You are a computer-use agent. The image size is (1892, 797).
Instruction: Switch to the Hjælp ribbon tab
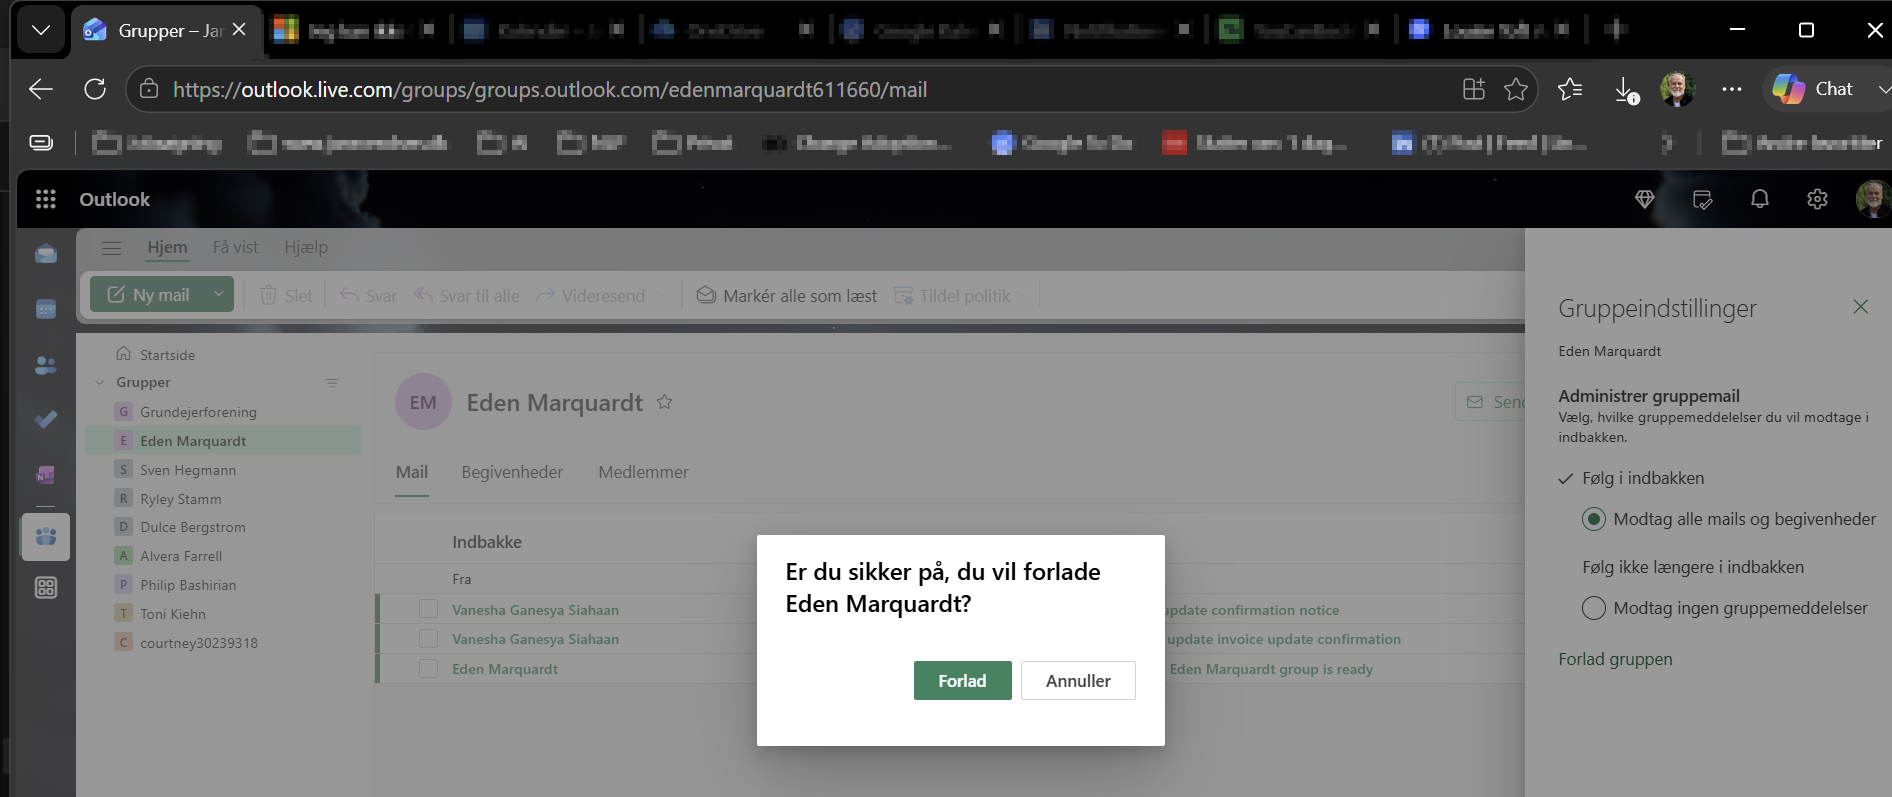click(306, 247)
